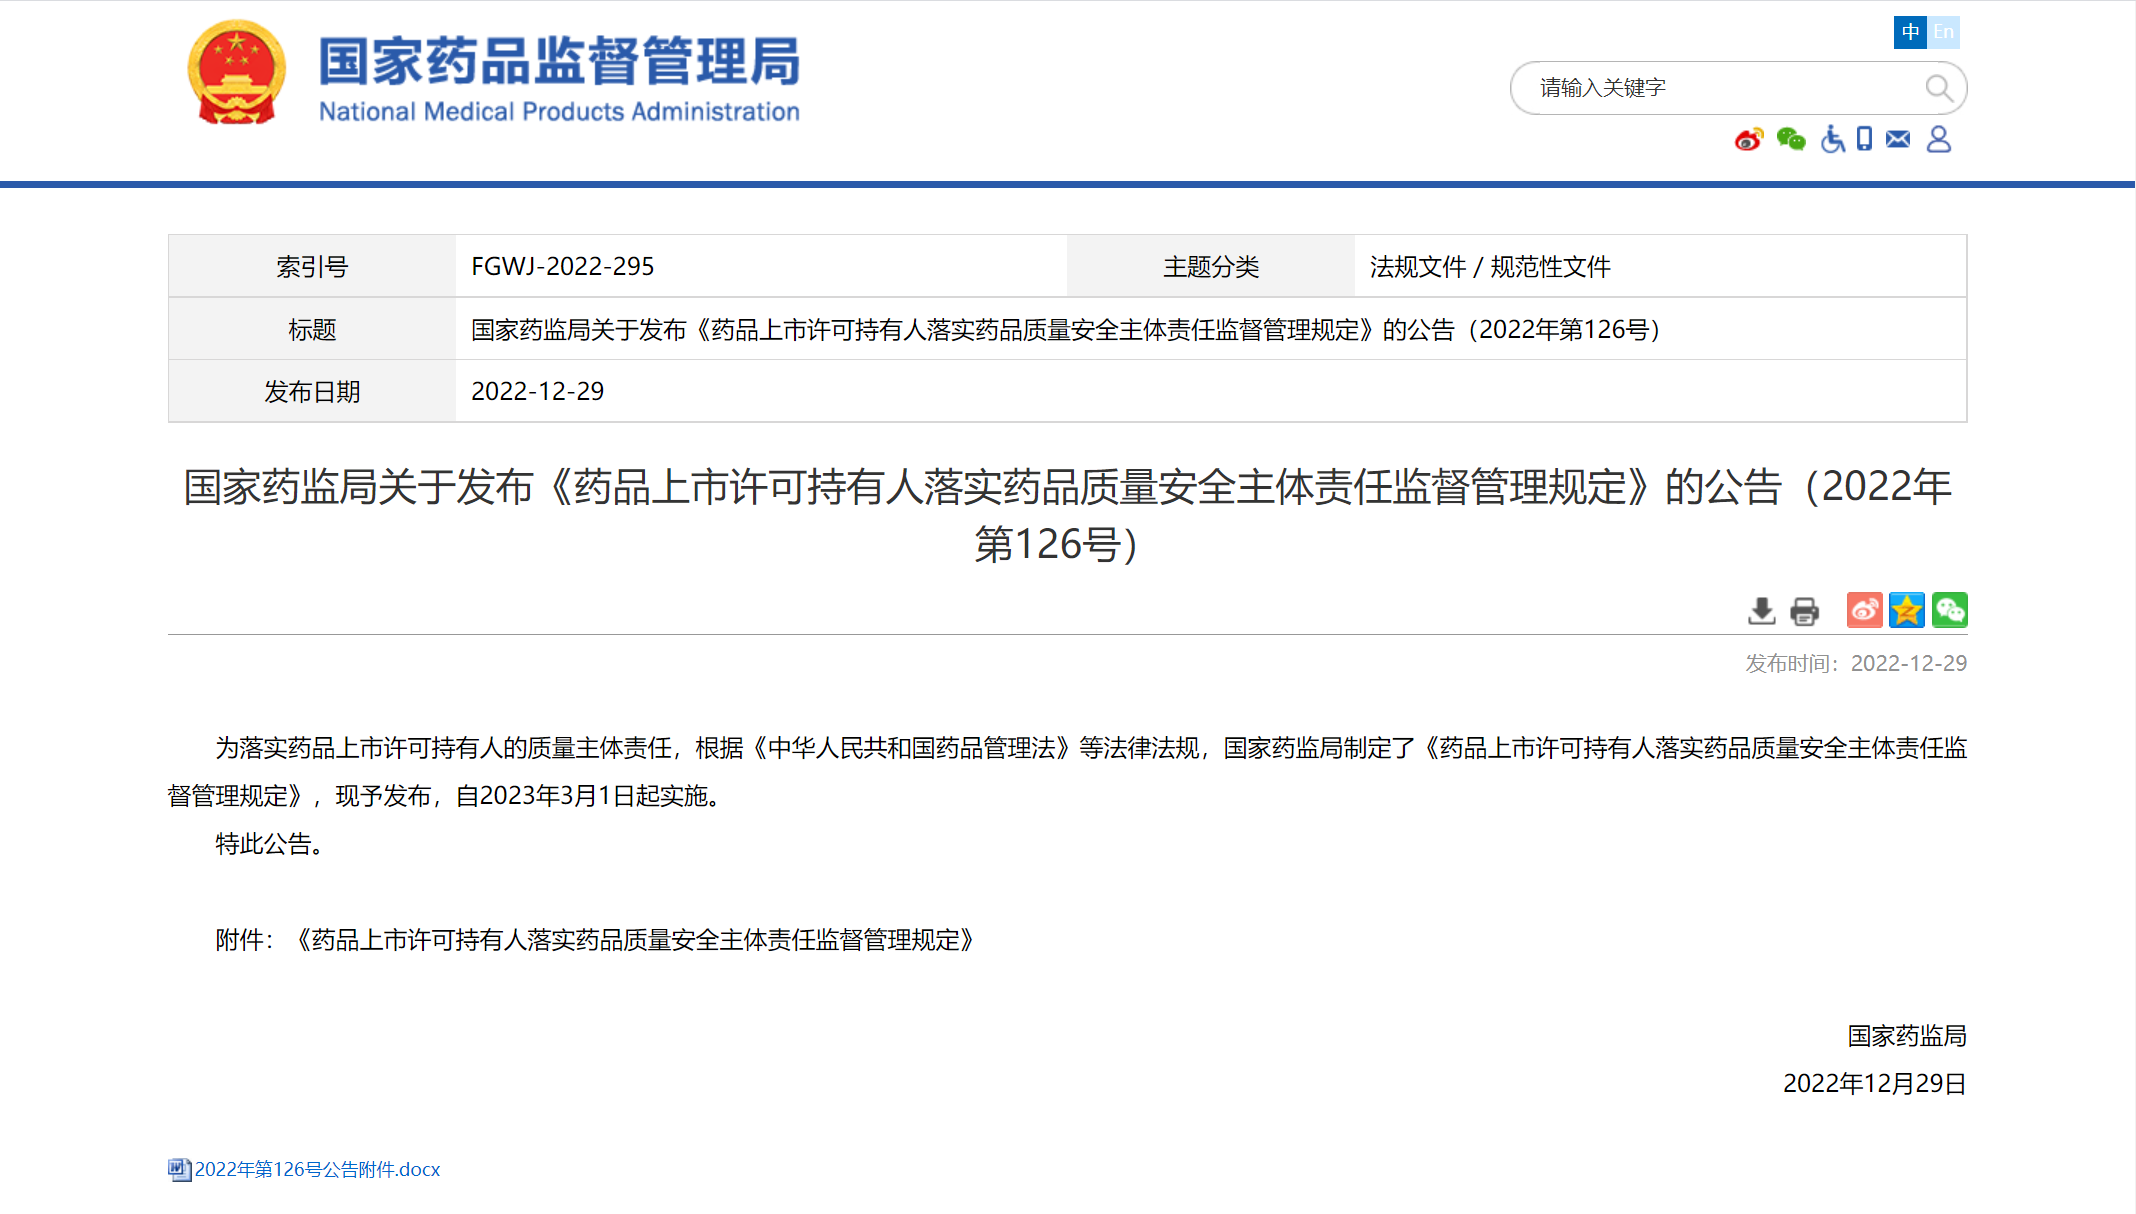Click the NMPA national emblem logo
Screen dimensions: 2136x1214
236,73
